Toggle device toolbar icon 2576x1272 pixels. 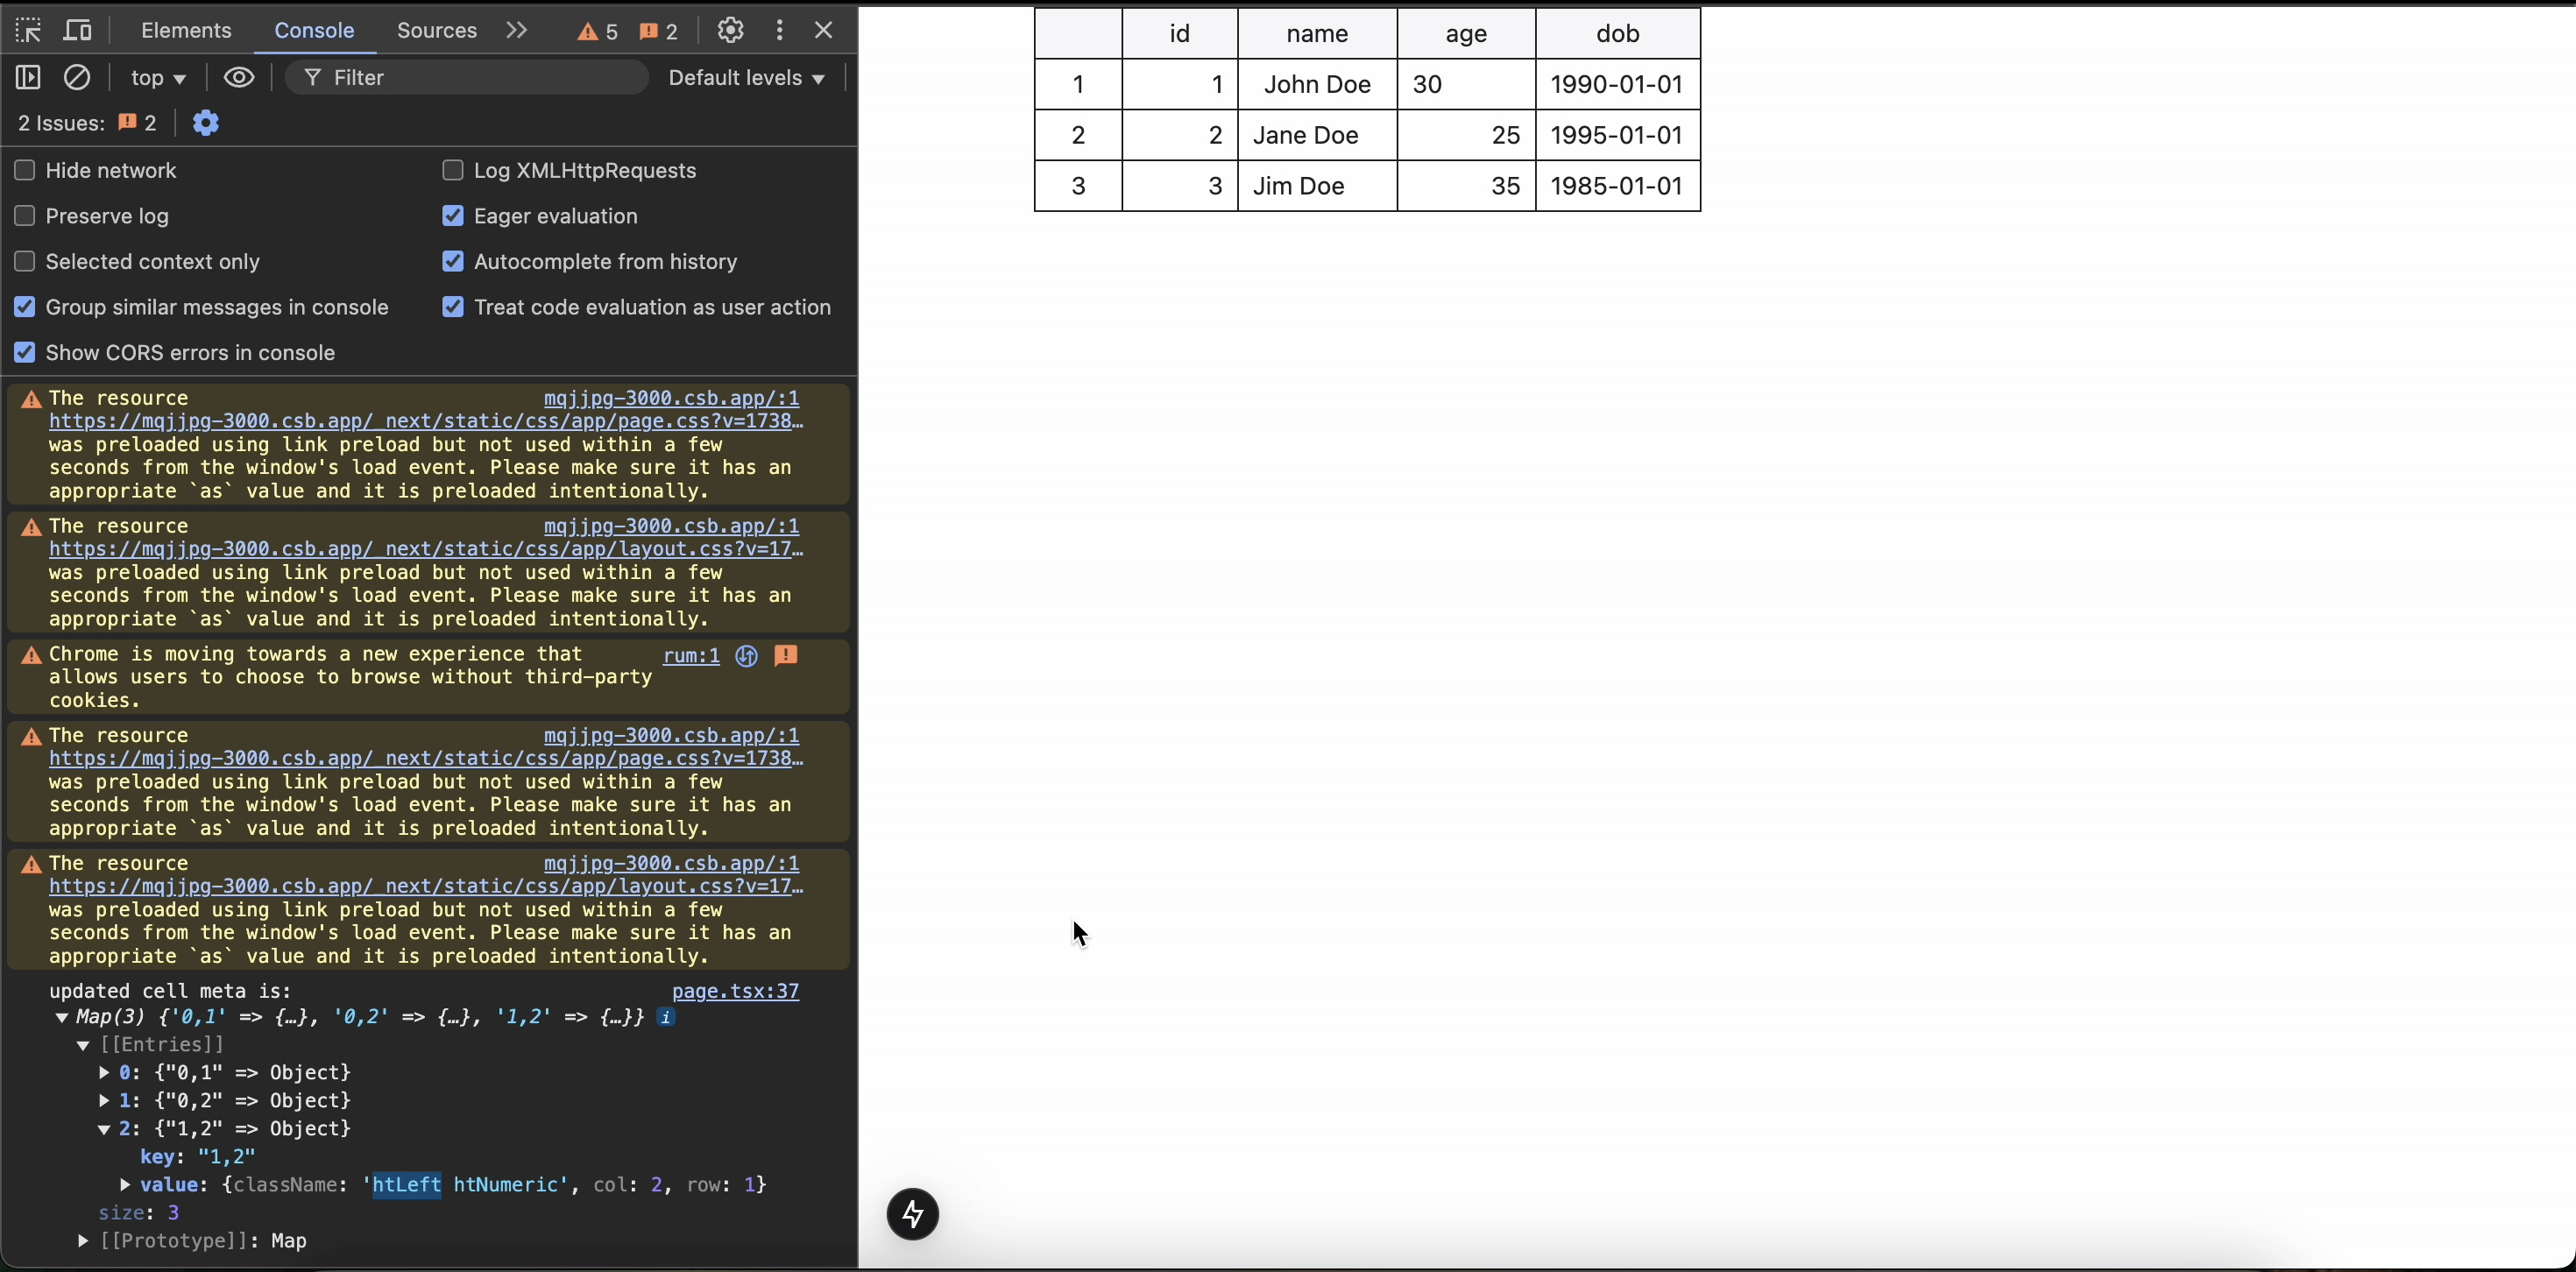78,31
